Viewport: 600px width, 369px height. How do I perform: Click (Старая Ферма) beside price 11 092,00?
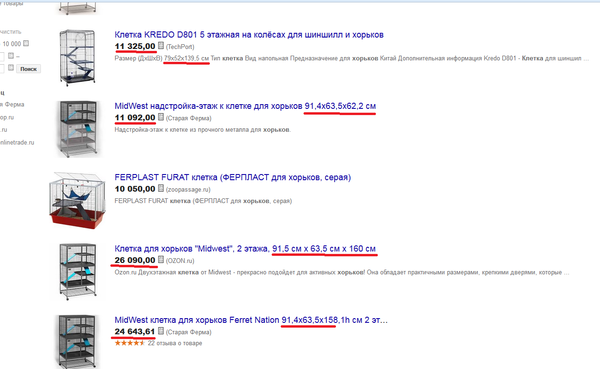pos(188,118)
